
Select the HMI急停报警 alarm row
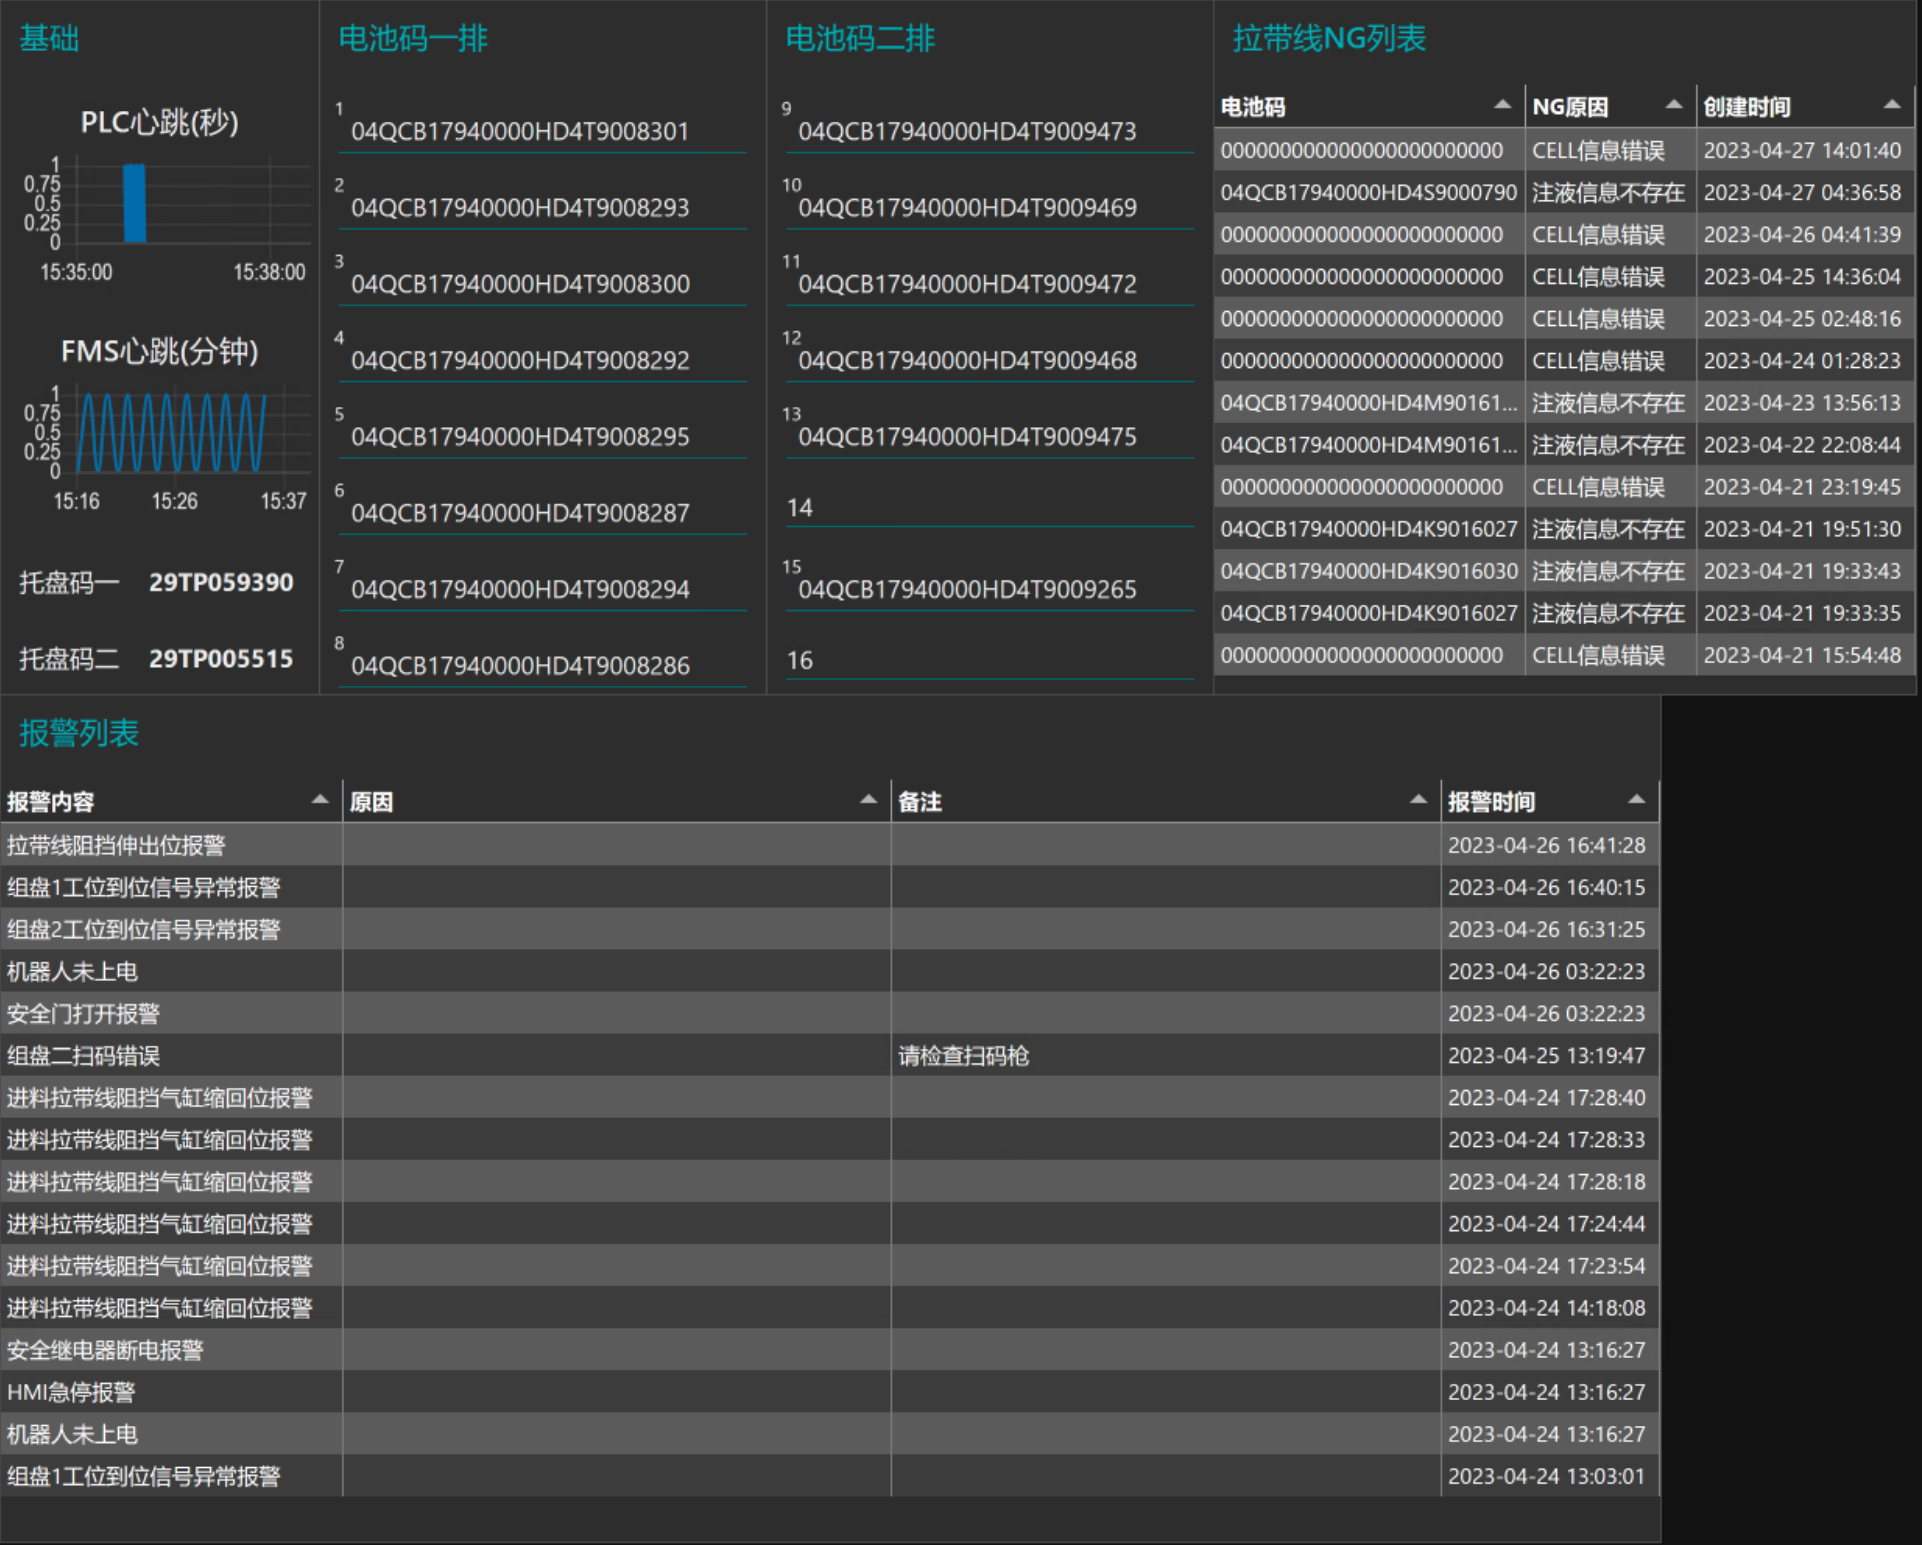[x=71, y=1392]
